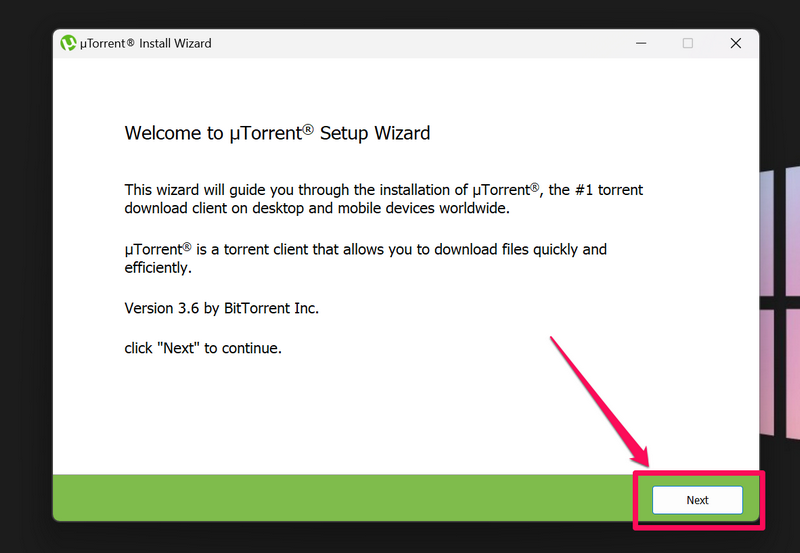The height and width of the screenshot is (553, 800).
Task: Click the µTorrent logo icon in title bar
Action: point(68,43)
